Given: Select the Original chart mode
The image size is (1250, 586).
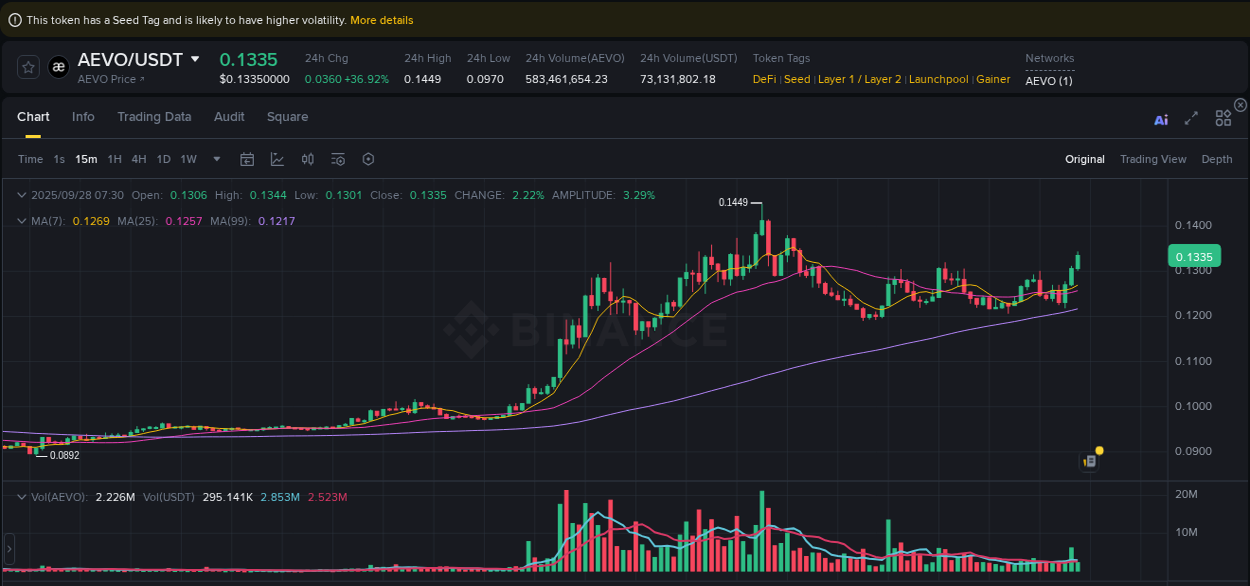Looking at the screenshot, I should pyautogui.click(x=1085, y=159).
